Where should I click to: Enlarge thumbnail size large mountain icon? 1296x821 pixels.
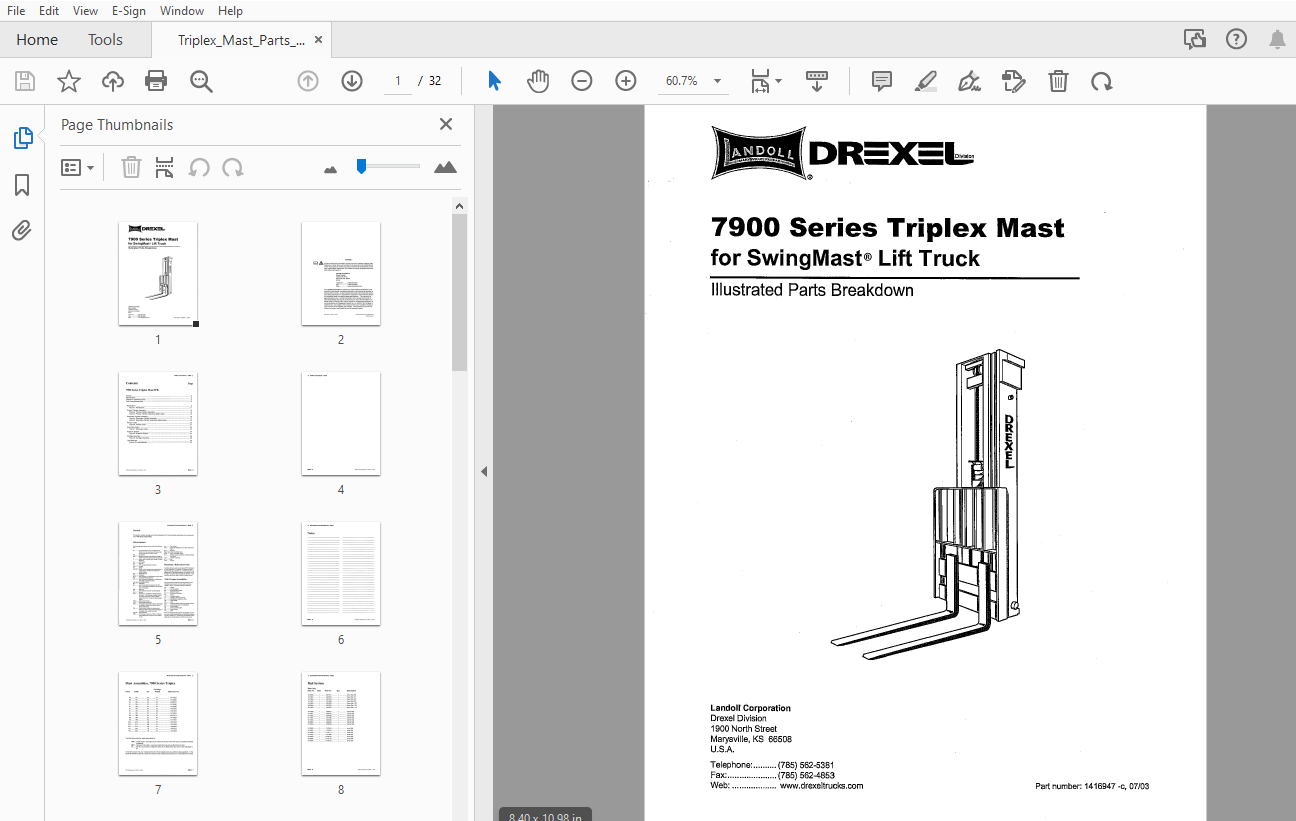point(445,167)
